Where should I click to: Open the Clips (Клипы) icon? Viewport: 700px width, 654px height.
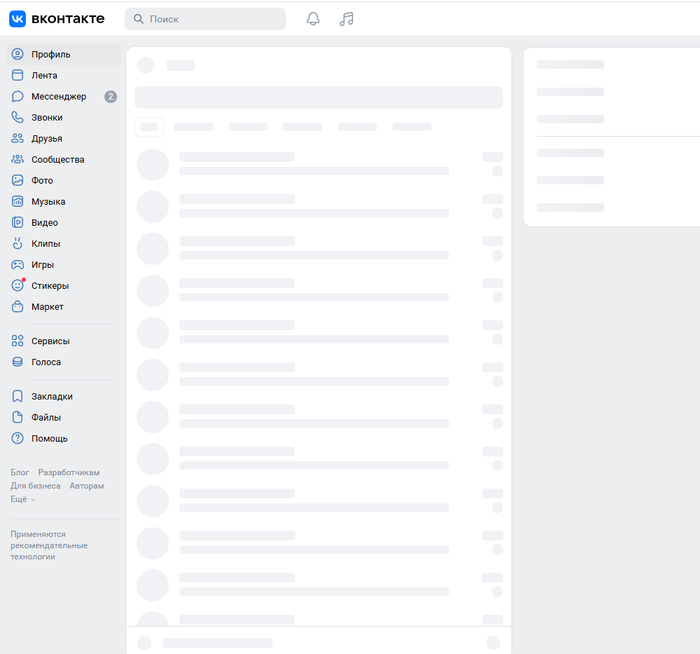tap(17, 244)
